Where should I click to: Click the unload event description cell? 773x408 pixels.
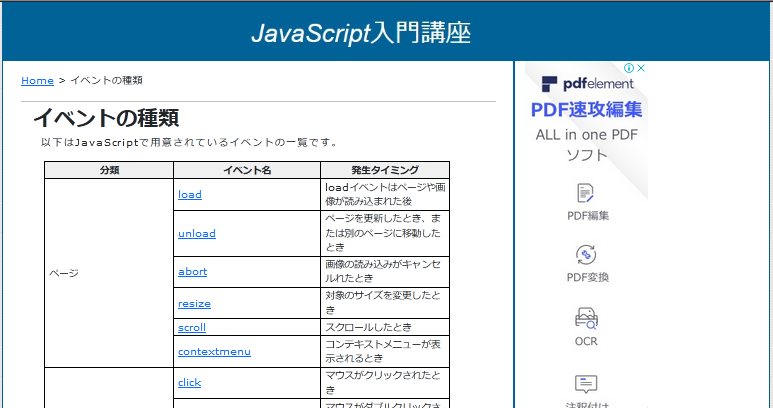tap(385, 233)
